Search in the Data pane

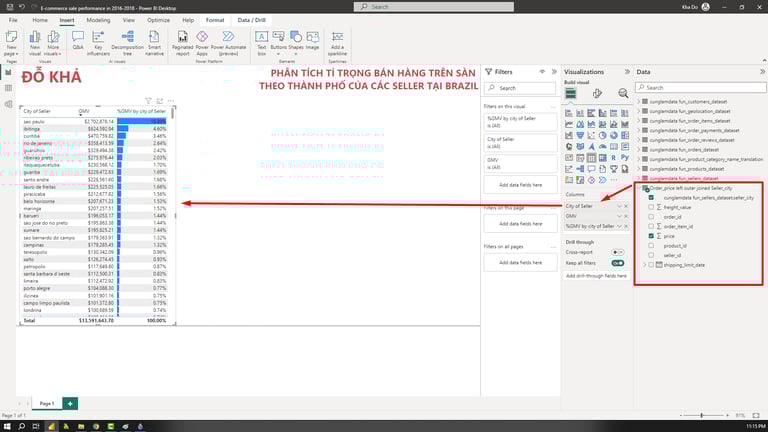[701, 88]
